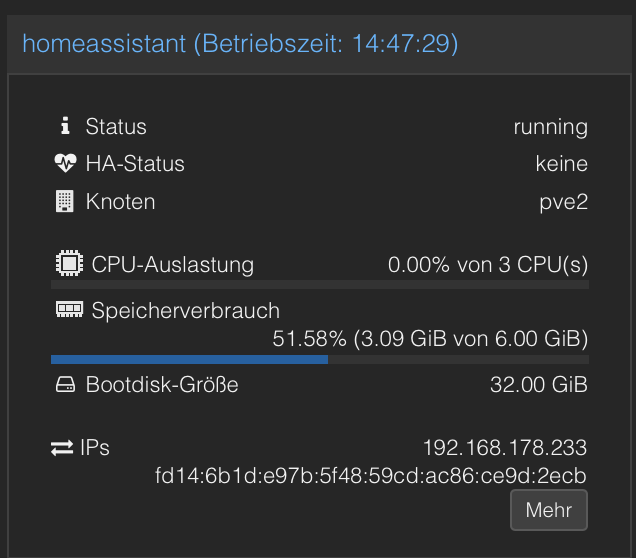Screen dimensions: 636x558
Task: Click the IPs exchange arrows icon
Action: point(62,448)
